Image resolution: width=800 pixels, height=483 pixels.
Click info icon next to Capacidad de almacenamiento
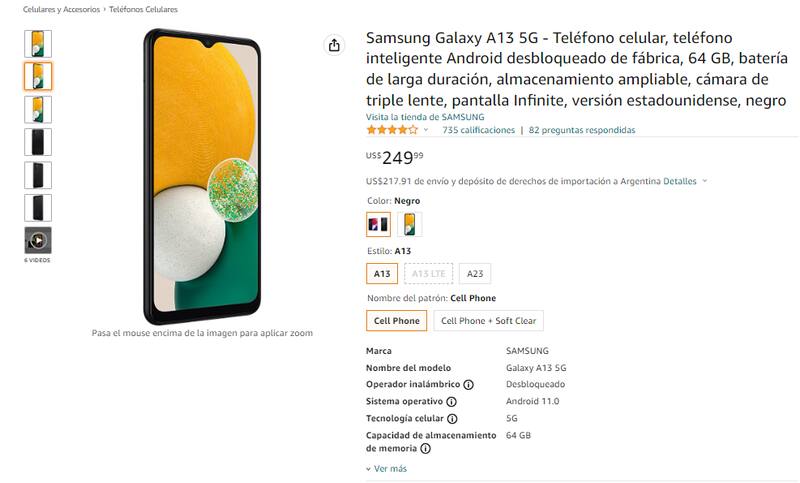425,449
